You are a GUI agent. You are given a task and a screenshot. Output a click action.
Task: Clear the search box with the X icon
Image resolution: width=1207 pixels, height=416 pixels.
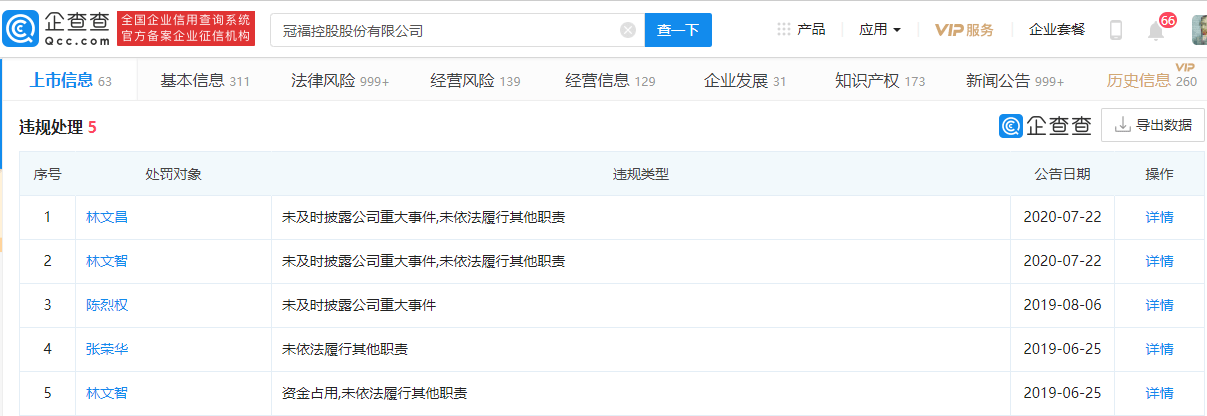point(628,30)
